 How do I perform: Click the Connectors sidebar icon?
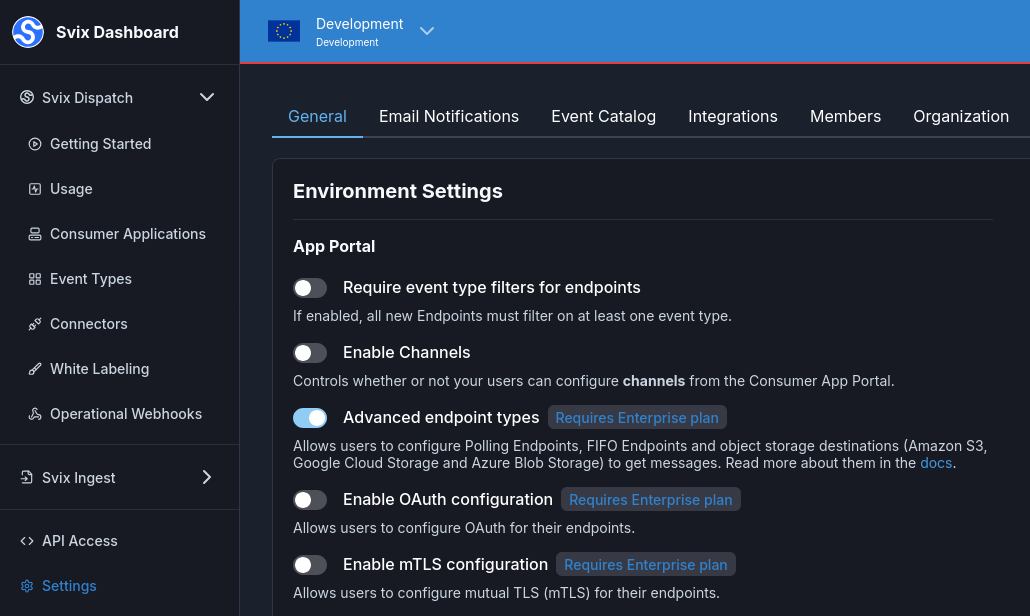88,323
